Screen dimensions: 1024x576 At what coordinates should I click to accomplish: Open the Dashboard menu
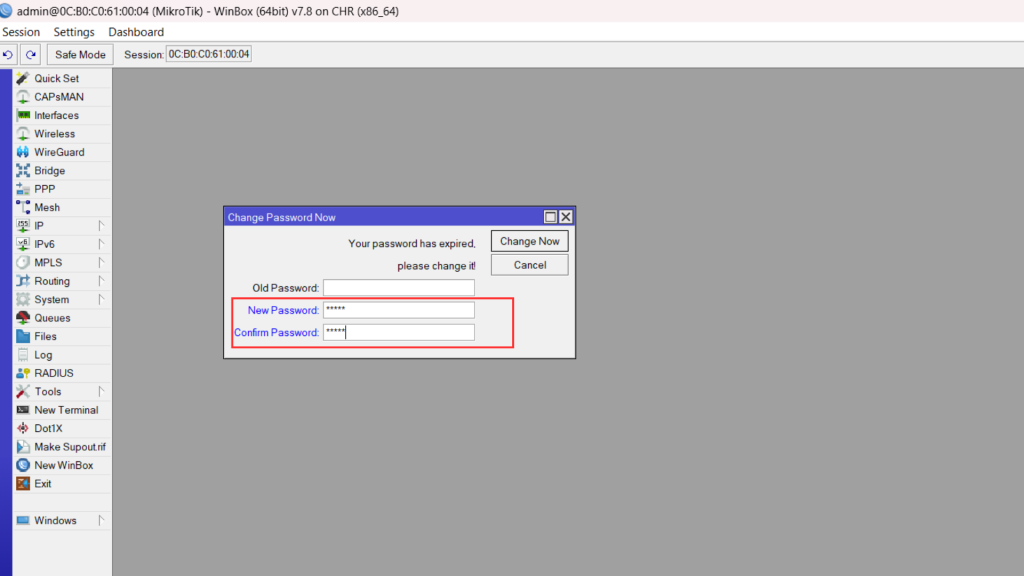click(x=136, y=32)
